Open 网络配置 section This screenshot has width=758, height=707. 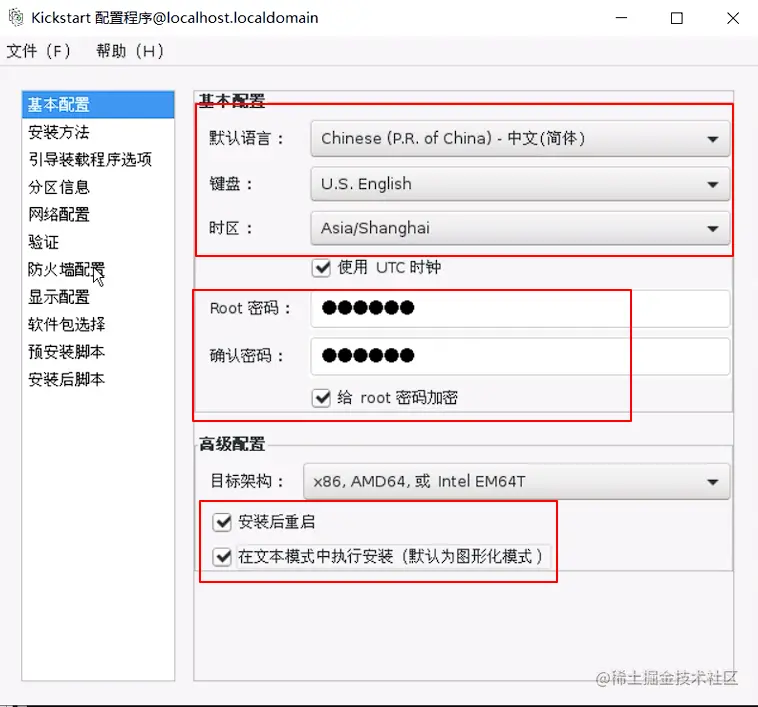click(x=98, y=214)
